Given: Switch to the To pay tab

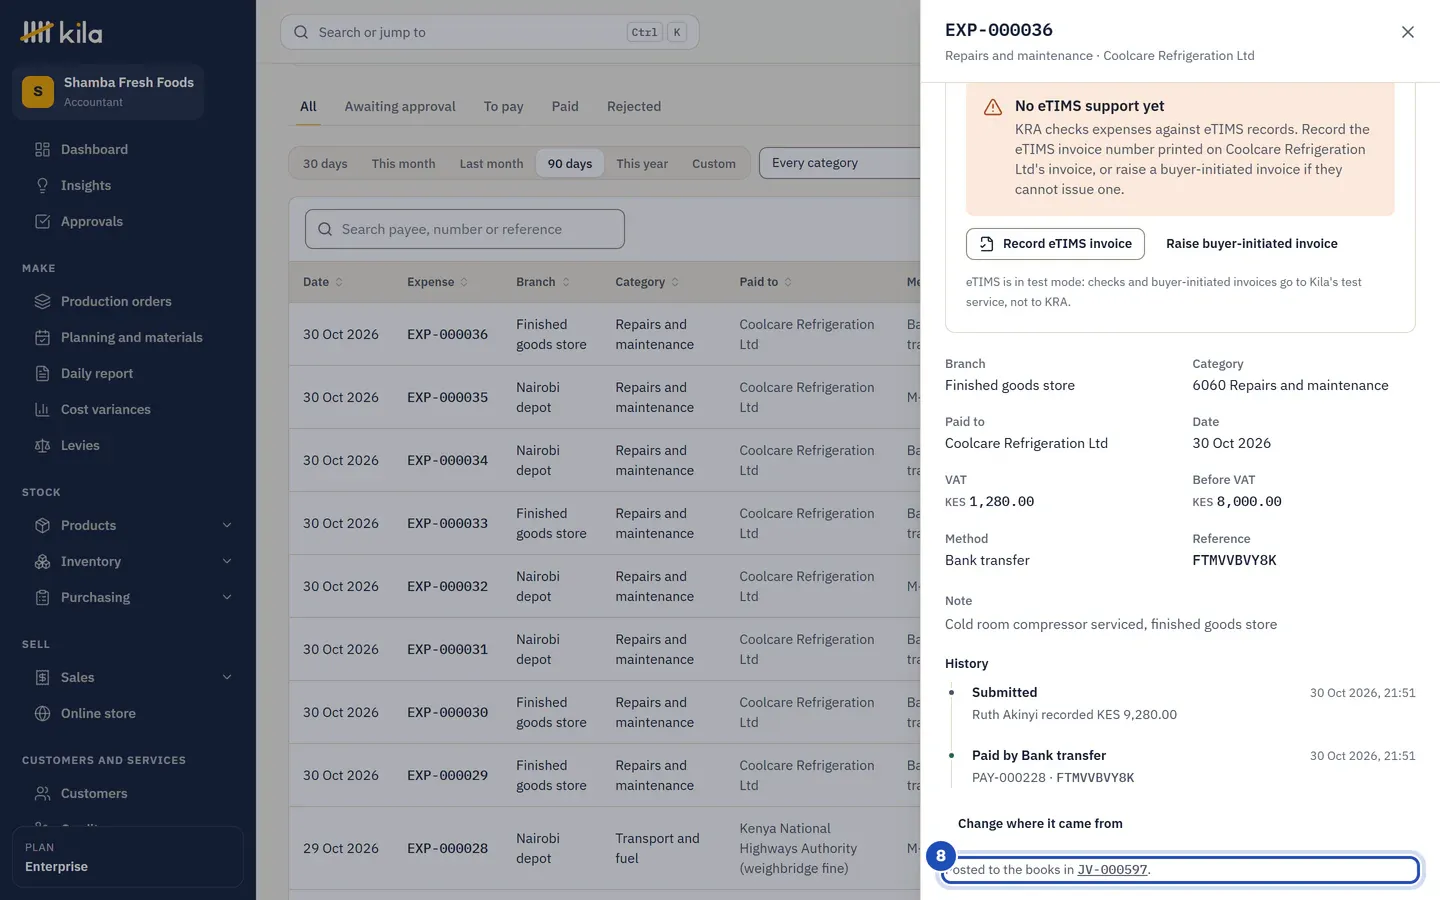Looking at the screenshot, I should coord(504,107).
